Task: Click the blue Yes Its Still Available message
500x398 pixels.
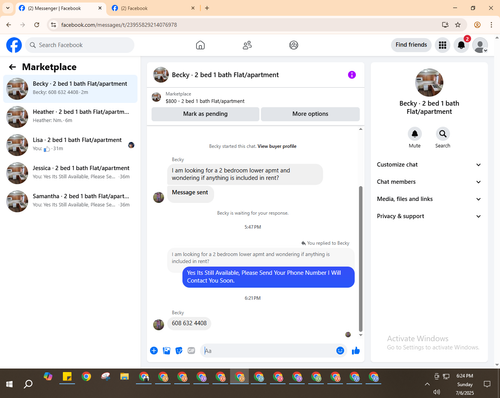Action: click(268, 277)
